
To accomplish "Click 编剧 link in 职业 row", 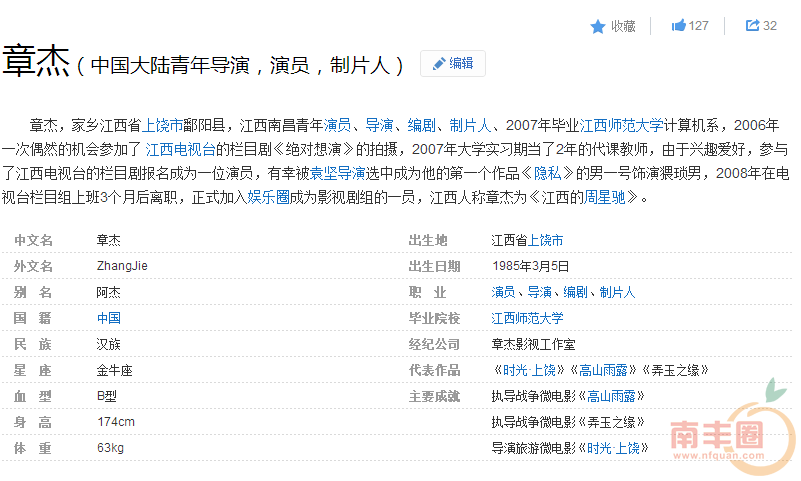I will click(575, 292).
